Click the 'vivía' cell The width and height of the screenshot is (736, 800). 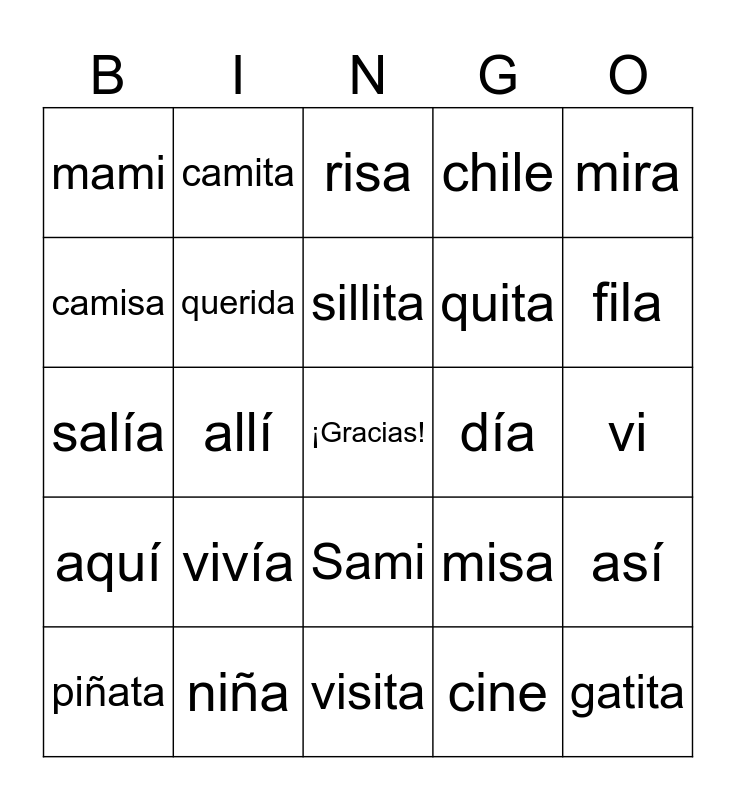[238, 563]
